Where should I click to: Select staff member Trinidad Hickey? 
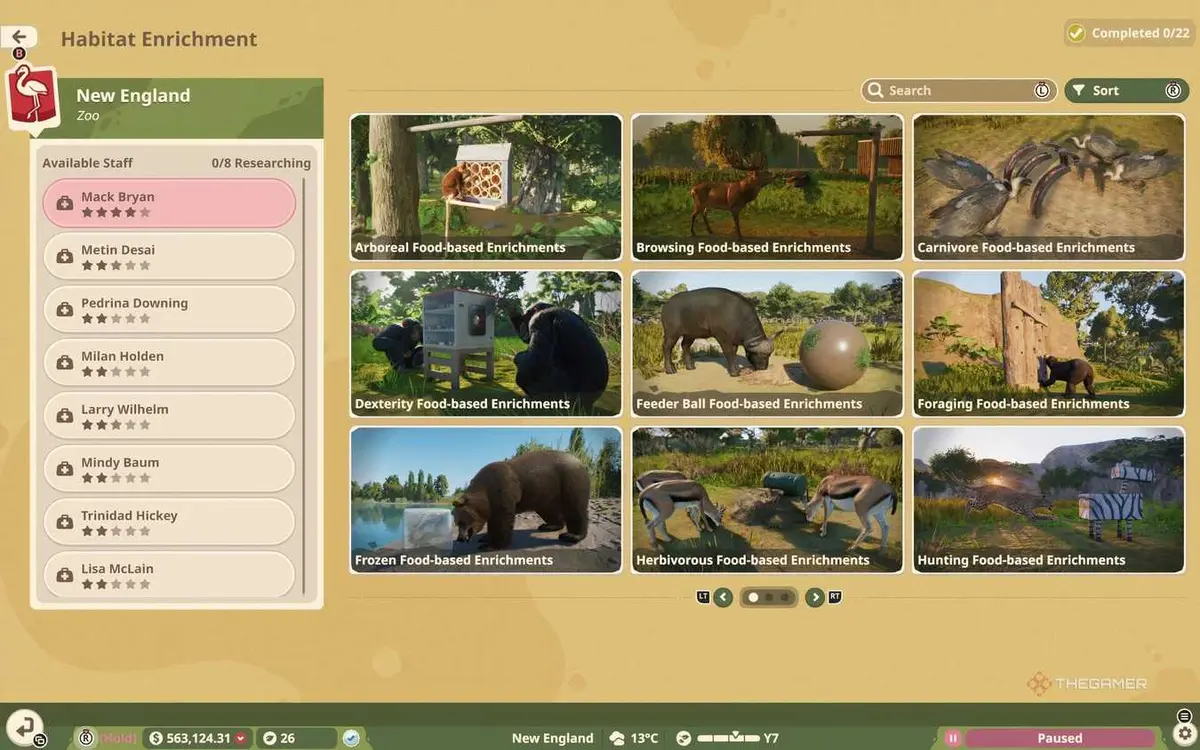coord(169,521)
